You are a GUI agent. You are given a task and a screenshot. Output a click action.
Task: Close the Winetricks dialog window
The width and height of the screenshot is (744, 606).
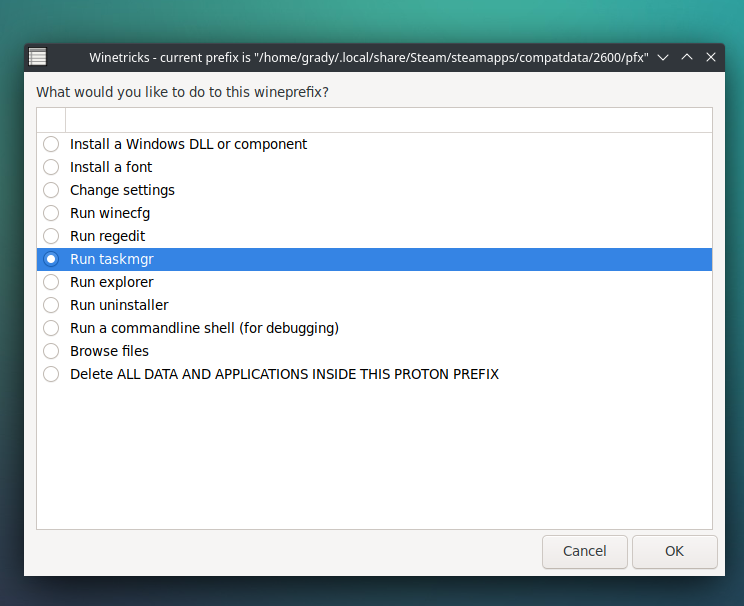click(x=711, y=57)
